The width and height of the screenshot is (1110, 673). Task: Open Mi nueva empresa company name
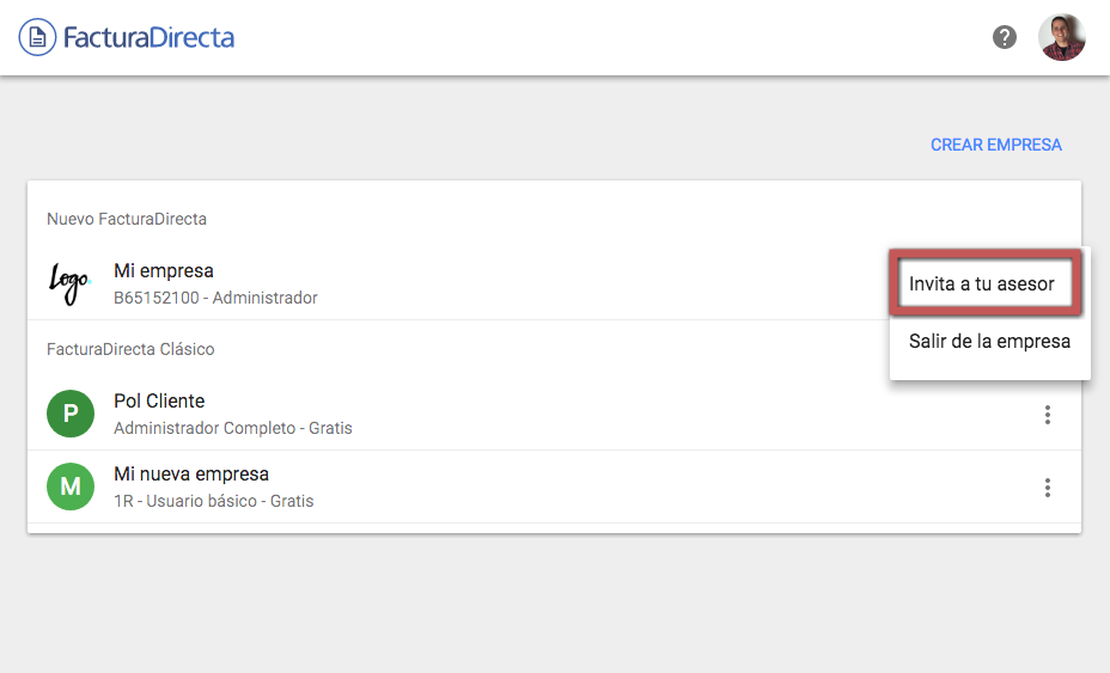(191, 473)
